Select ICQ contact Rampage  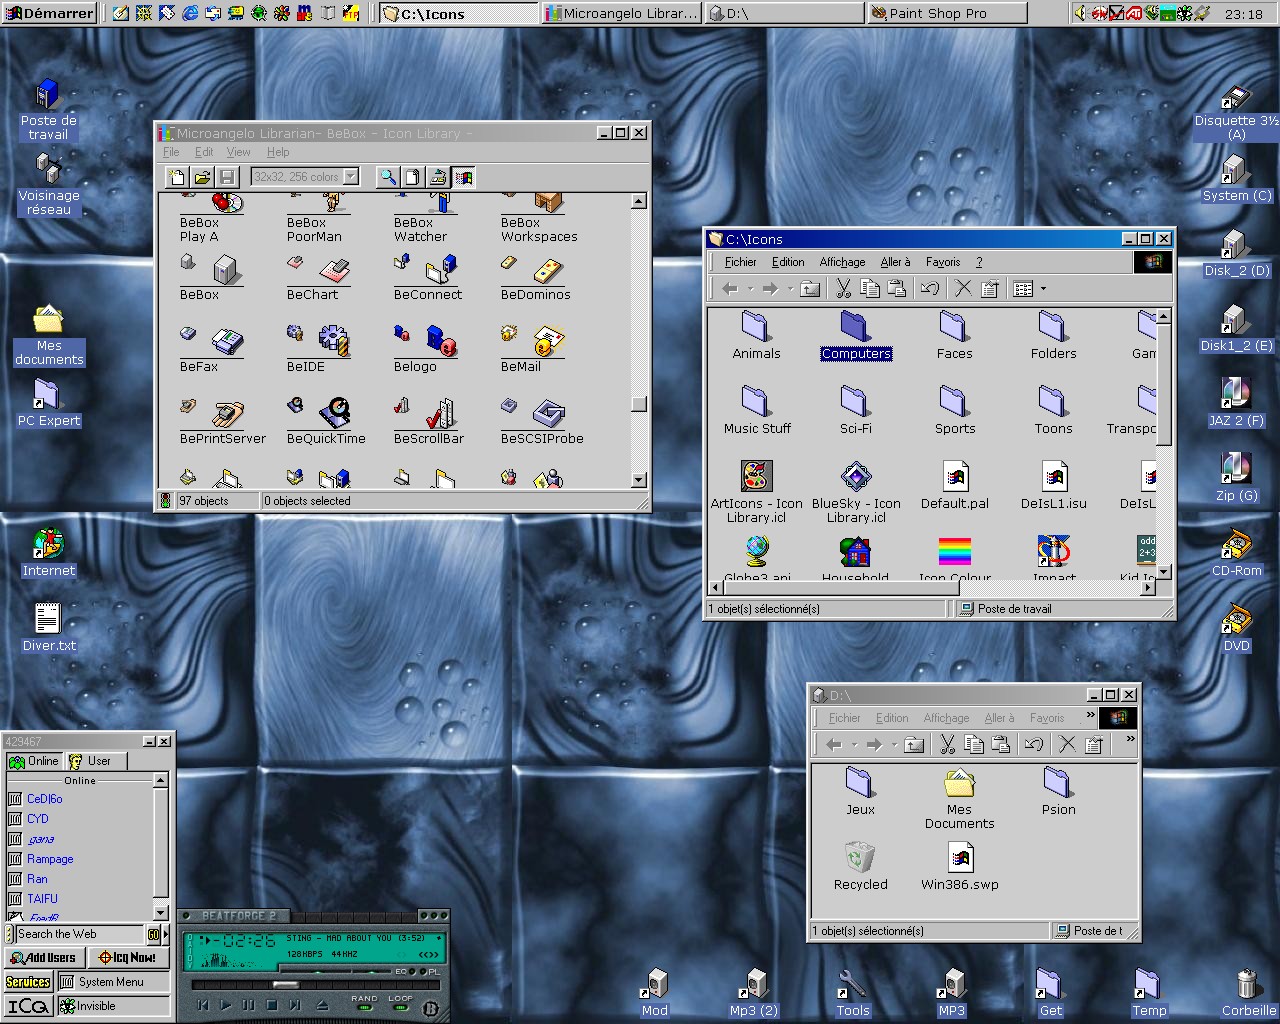50,859
